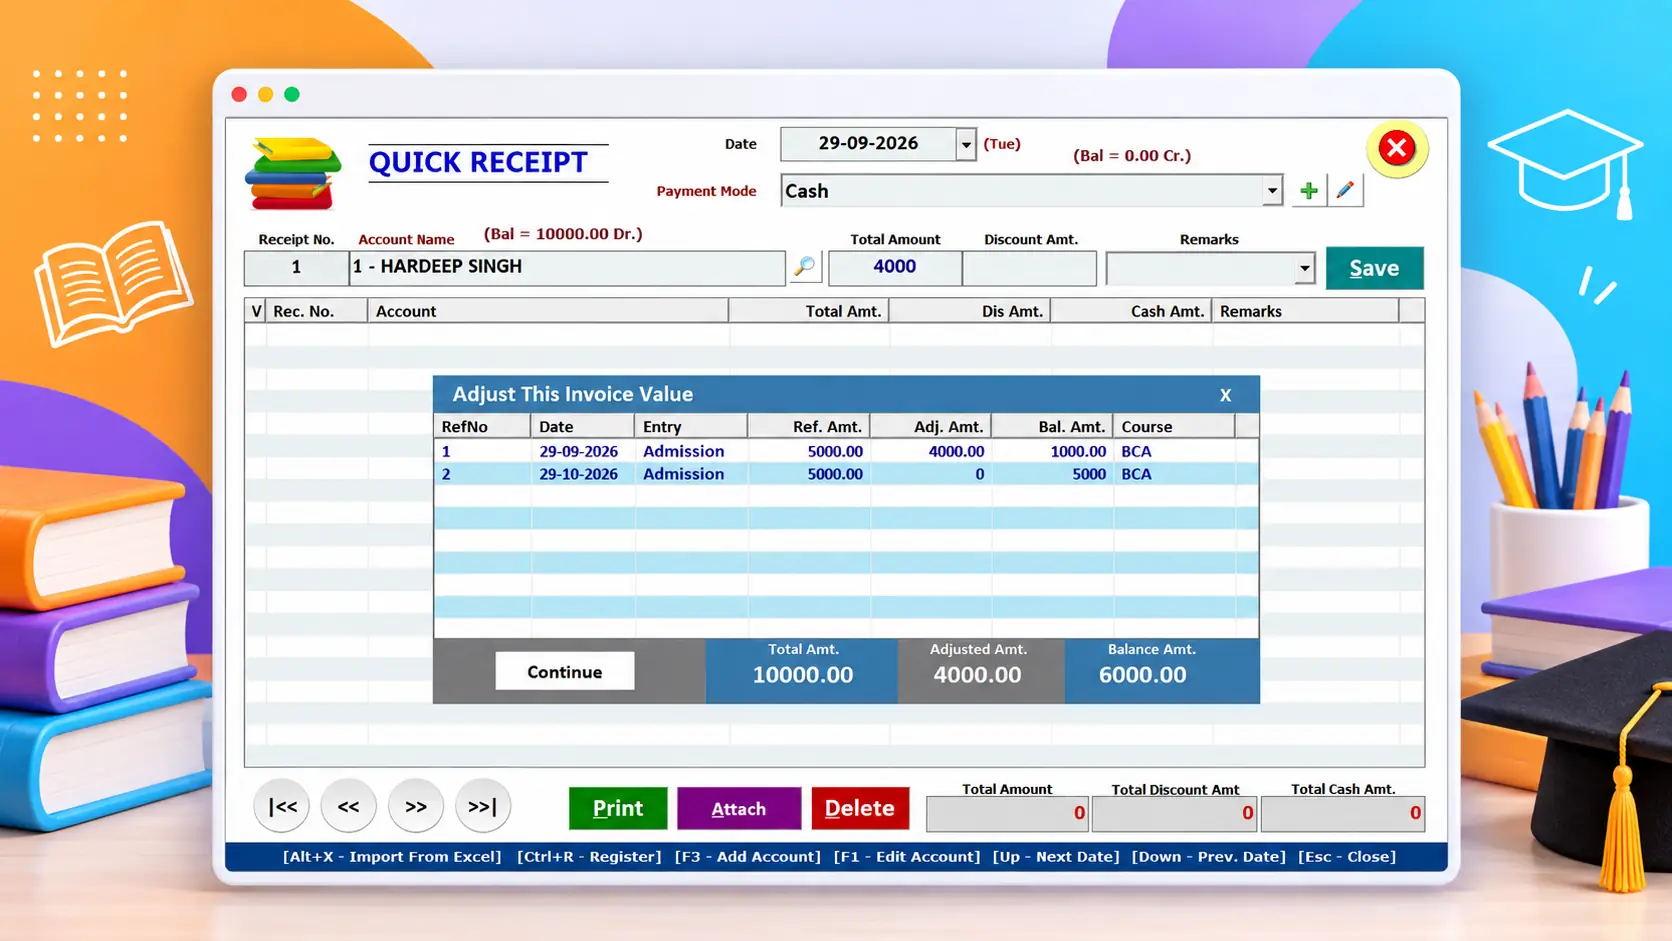Click the magnifier search account icon
The height and width of the screenshot is (941, 1672).
pyautogui.click(x=804, y=267)
